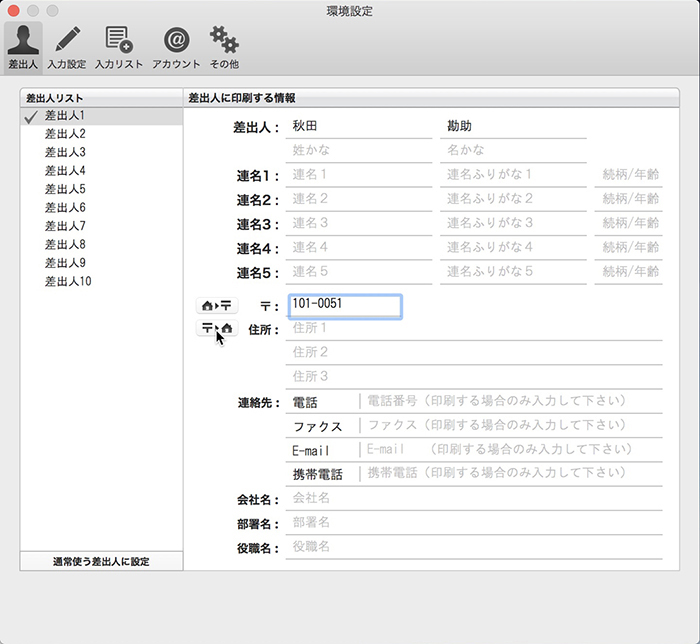Open the 入力設定 pencil icon
The image size is (700, 644).
pos(67,47)
